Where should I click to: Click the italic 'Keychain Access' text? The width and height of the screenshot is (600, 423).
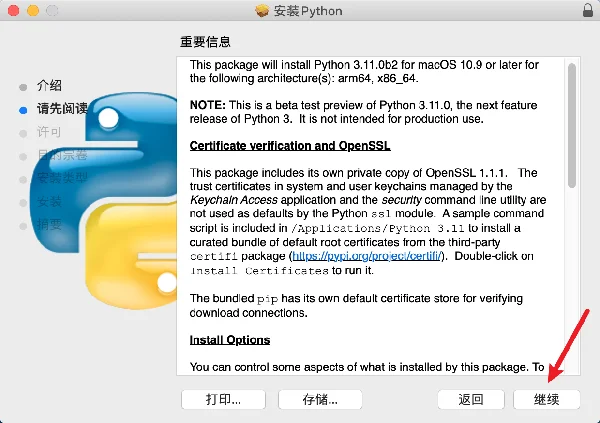[234, 200]
